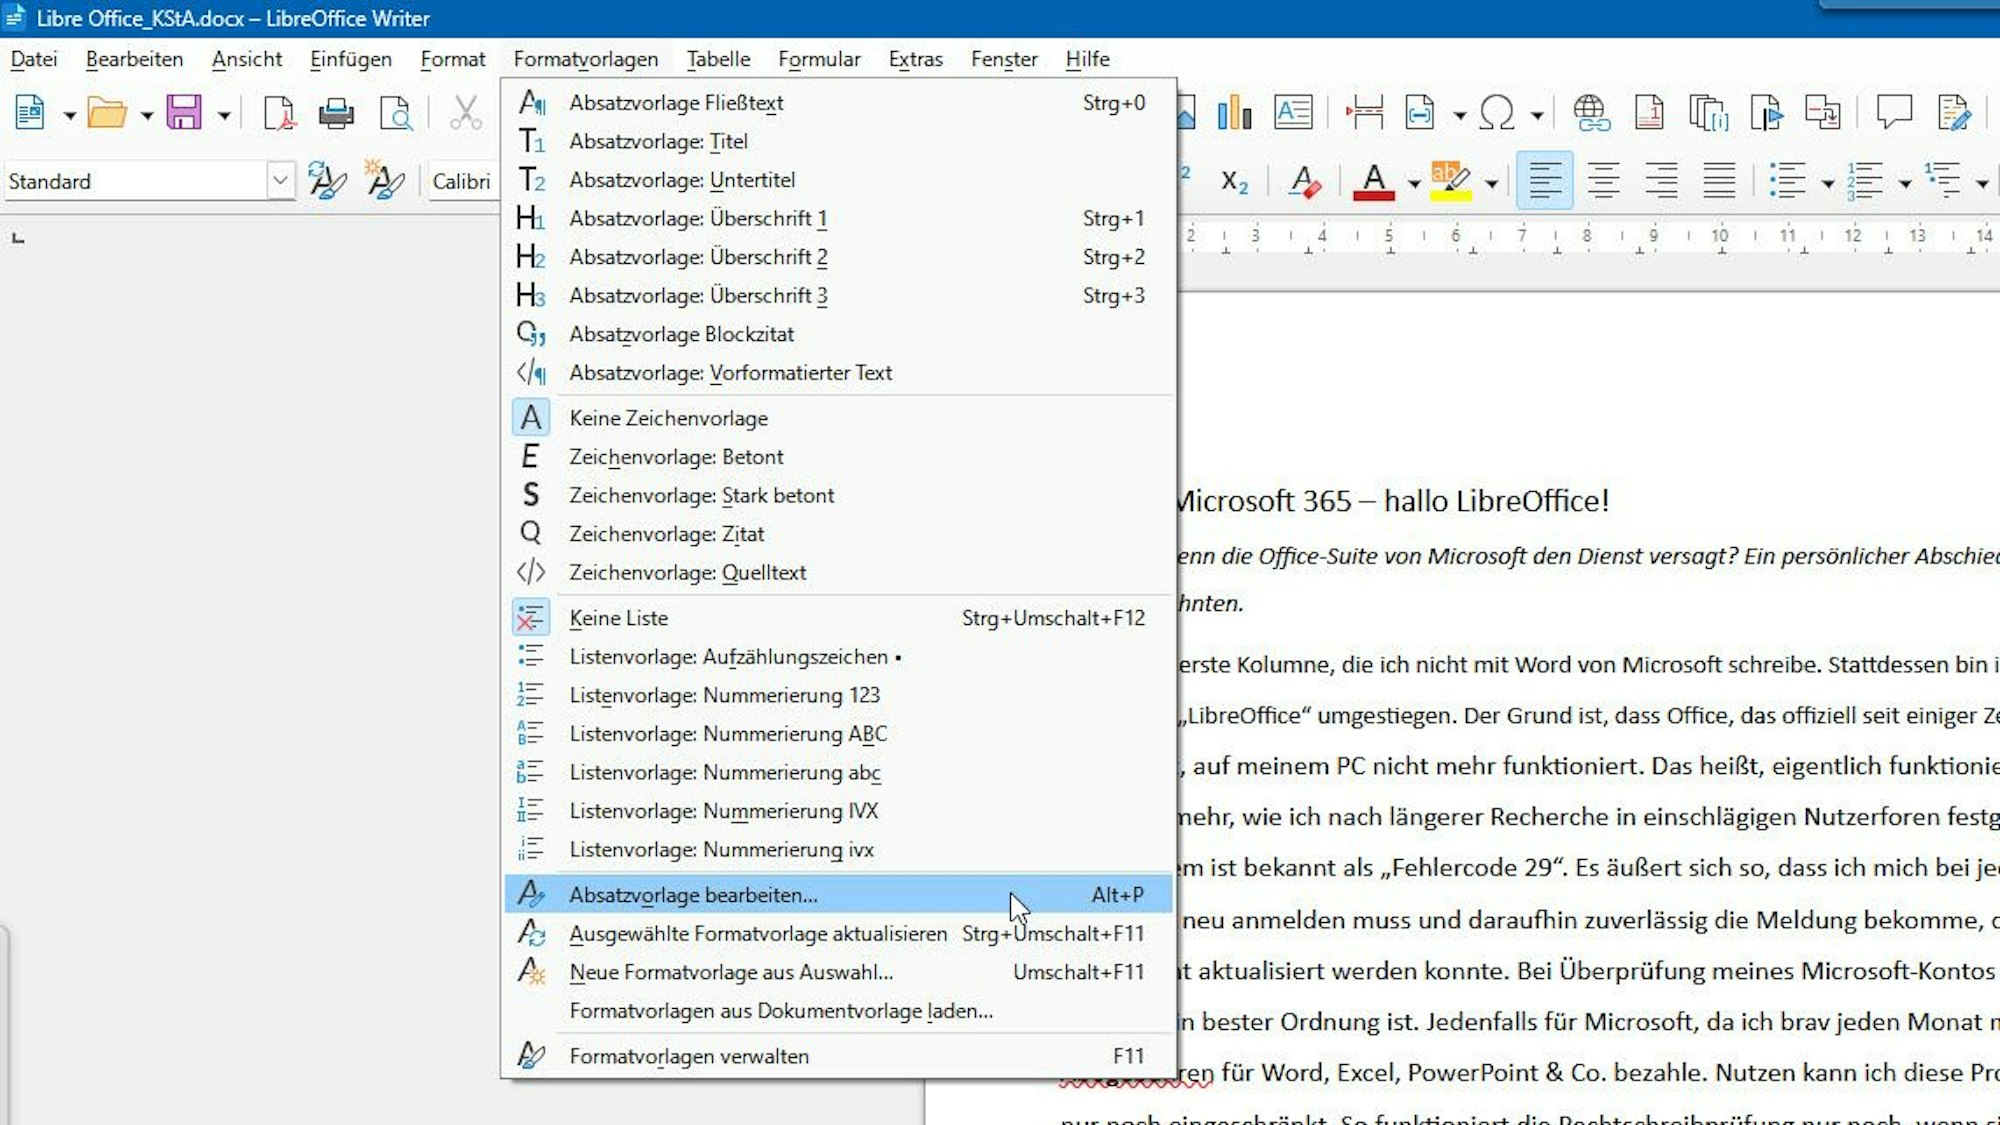Open the print preview
The image size is (2000, 1125).
tap(397, 112)
